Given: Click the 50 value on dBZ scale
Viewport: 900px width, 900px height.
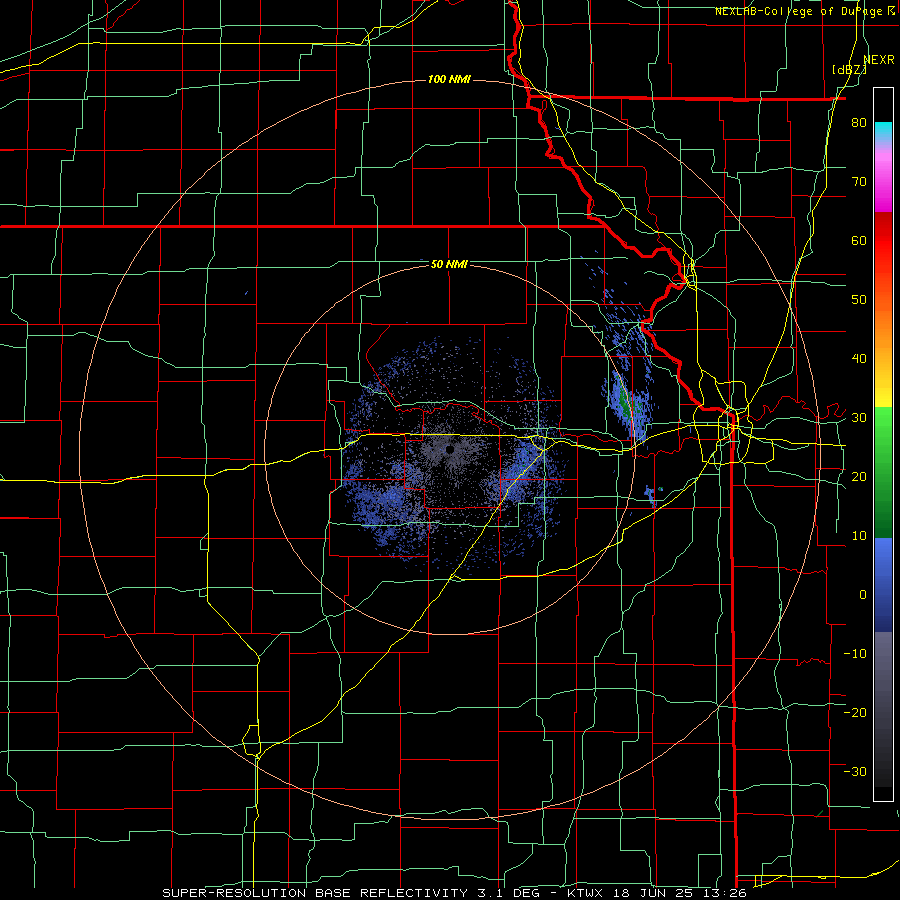Looking at the screenshot, I should pos(859,300).
